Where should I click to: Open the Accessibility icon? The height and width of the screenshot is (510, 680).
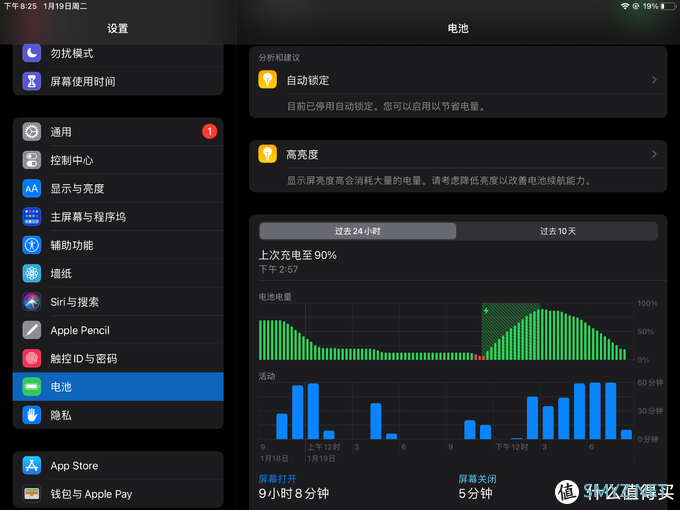(x=32, y=245)
